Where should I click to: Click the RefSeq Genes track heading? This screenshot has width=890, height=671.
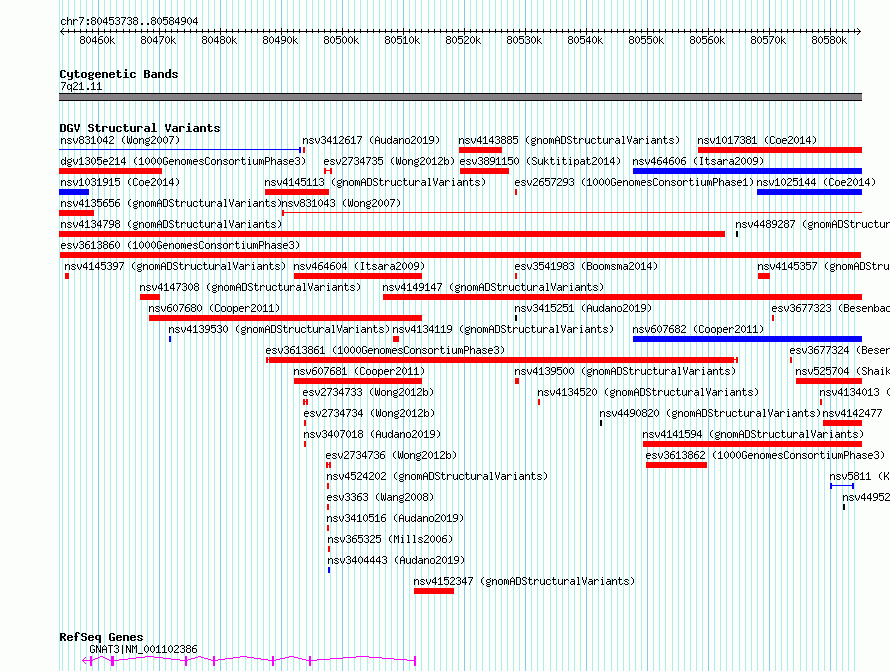(101, 637)
